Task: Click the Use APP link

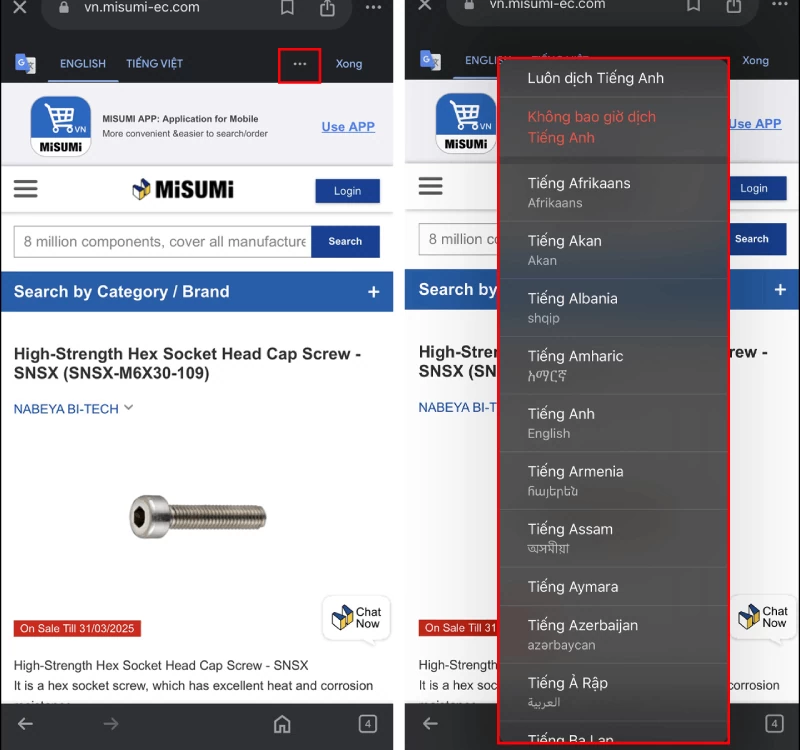Action: tap(348, 124)
